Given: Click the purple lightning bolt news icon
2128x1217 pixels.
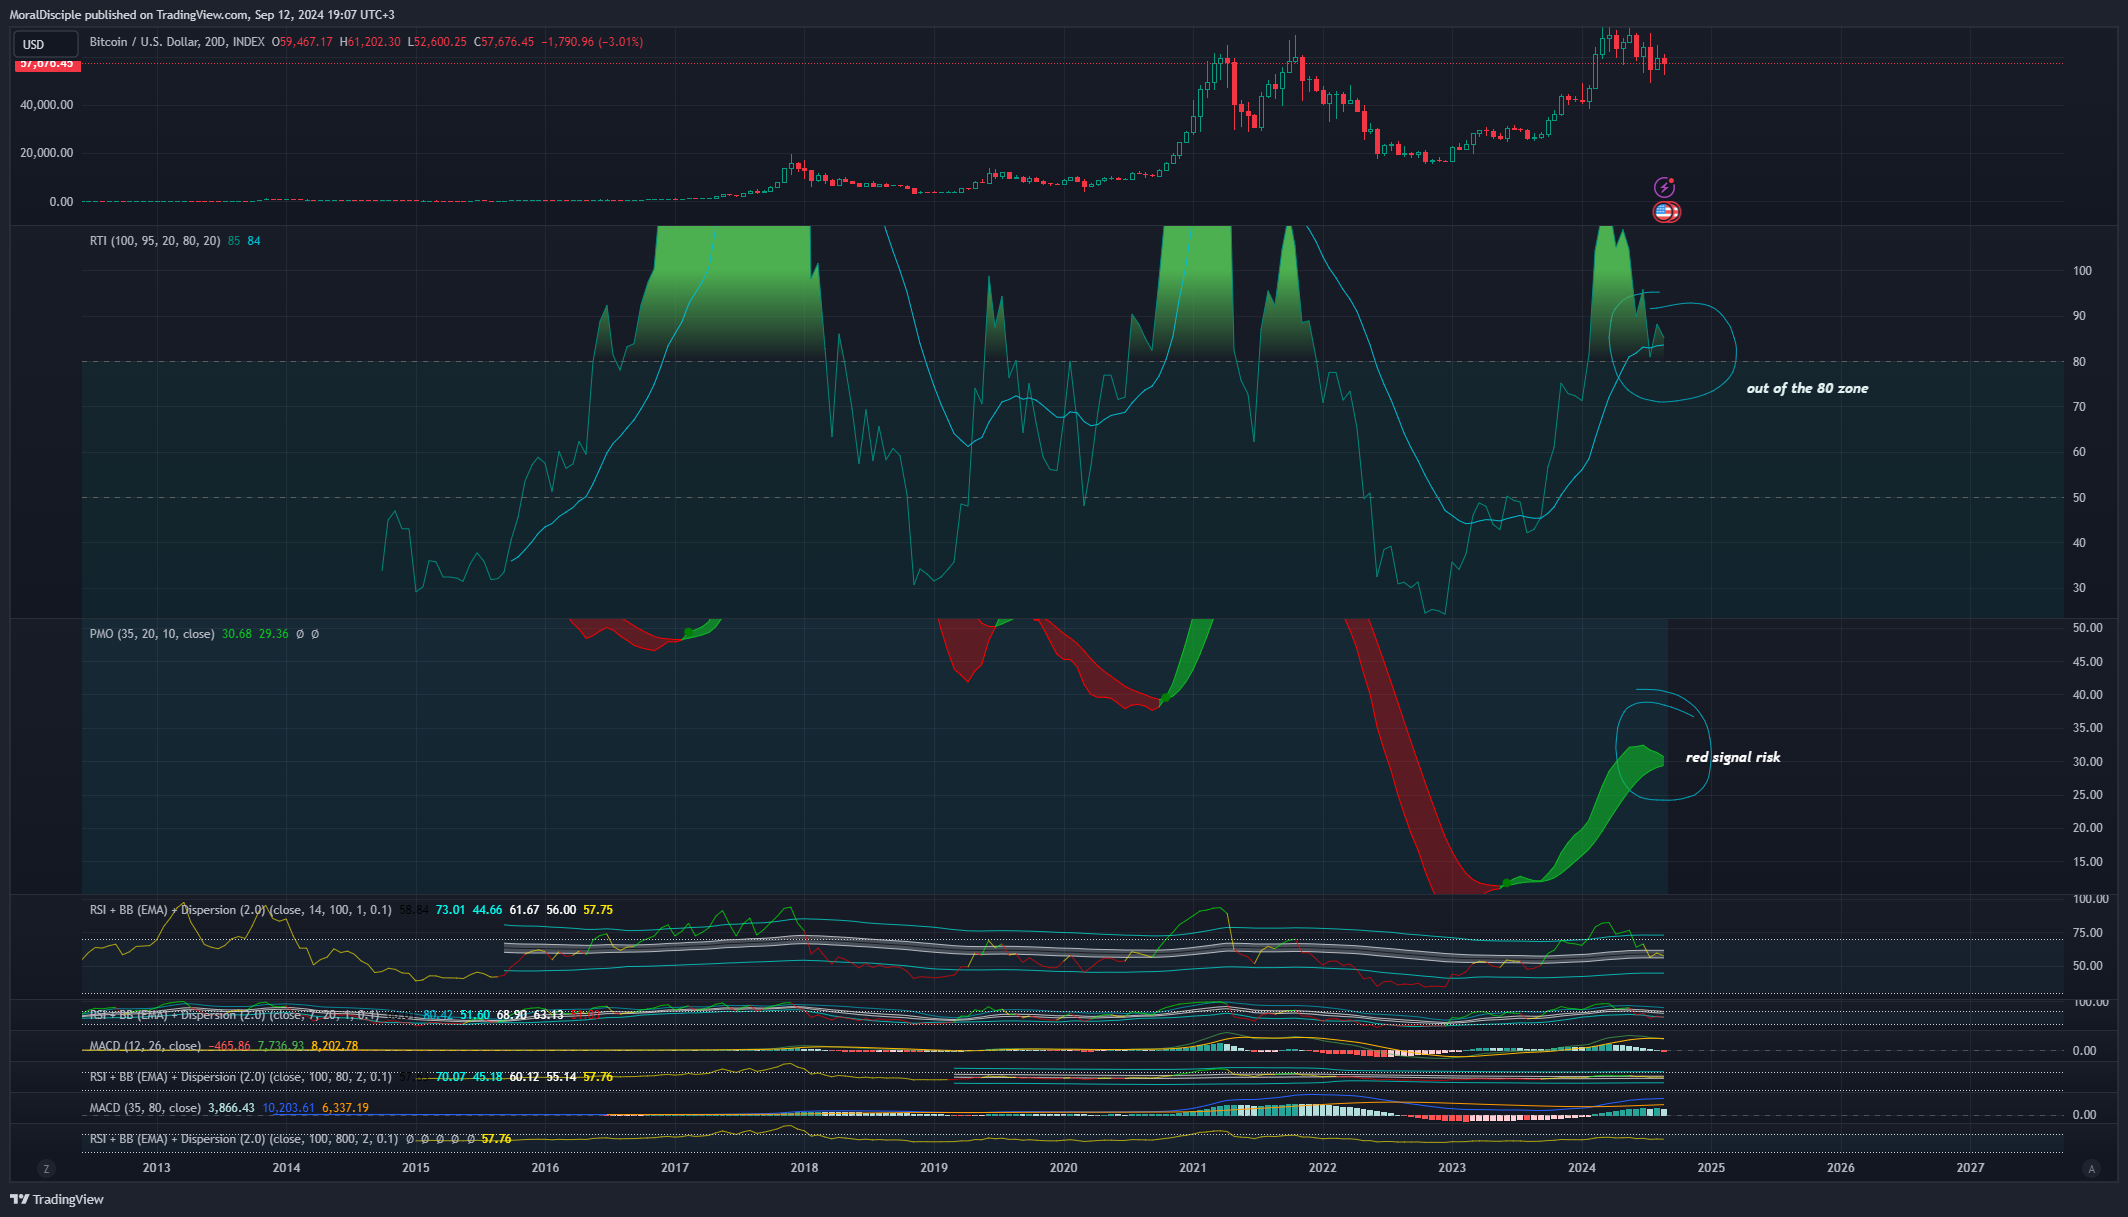Looking at the screenshot, I should click(1664, 187).
